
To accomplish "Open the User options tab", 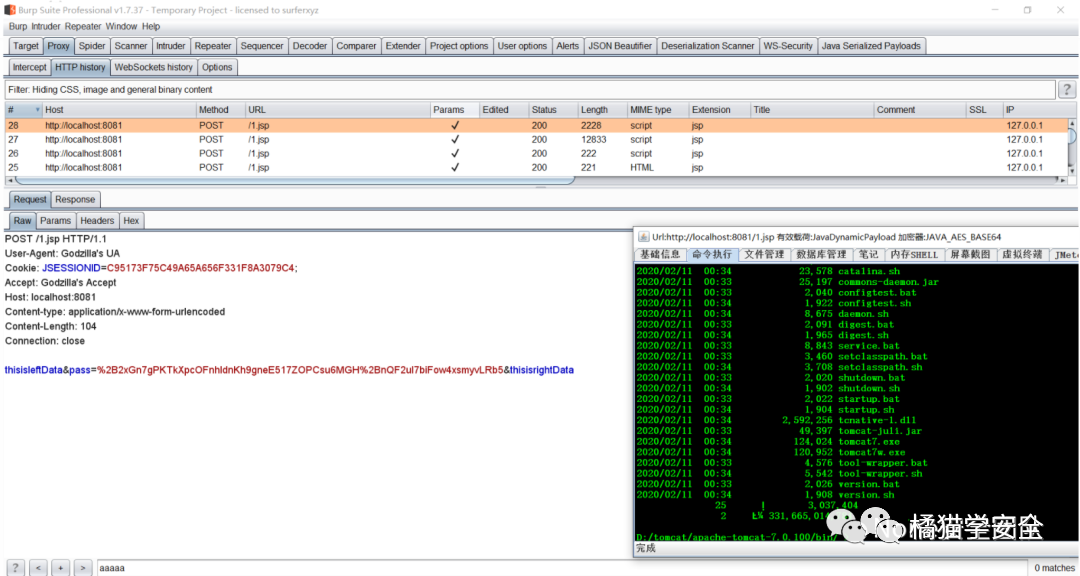I will (x=522, y=45).
